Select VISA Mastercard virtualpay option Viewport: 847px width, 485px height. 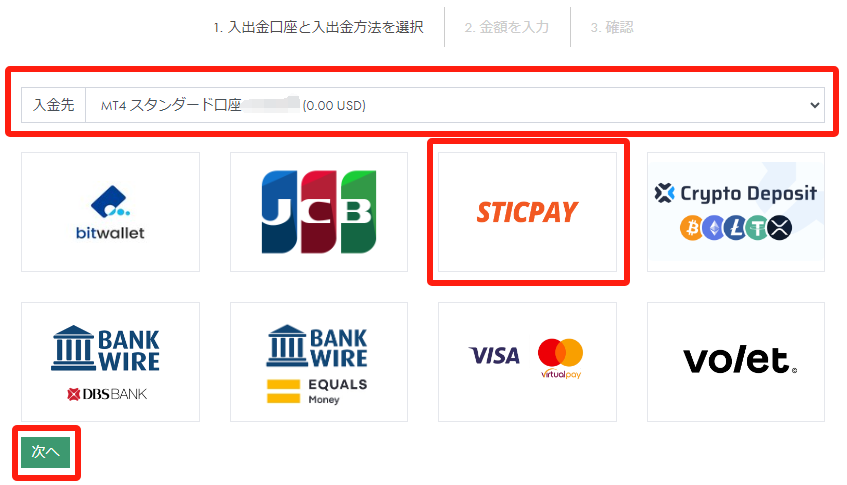coord(527,362)
